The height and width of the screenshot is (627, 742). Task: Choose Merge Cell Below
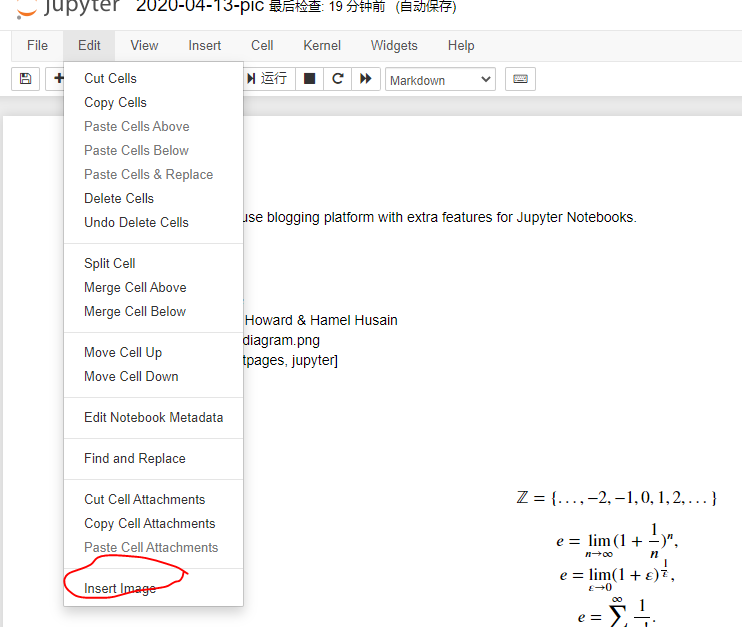135,311
